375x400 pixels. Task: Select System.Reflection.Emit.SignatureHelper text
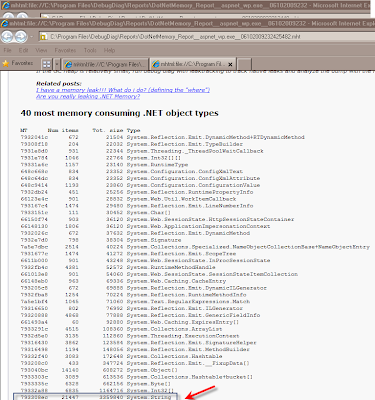pos(191,343)
